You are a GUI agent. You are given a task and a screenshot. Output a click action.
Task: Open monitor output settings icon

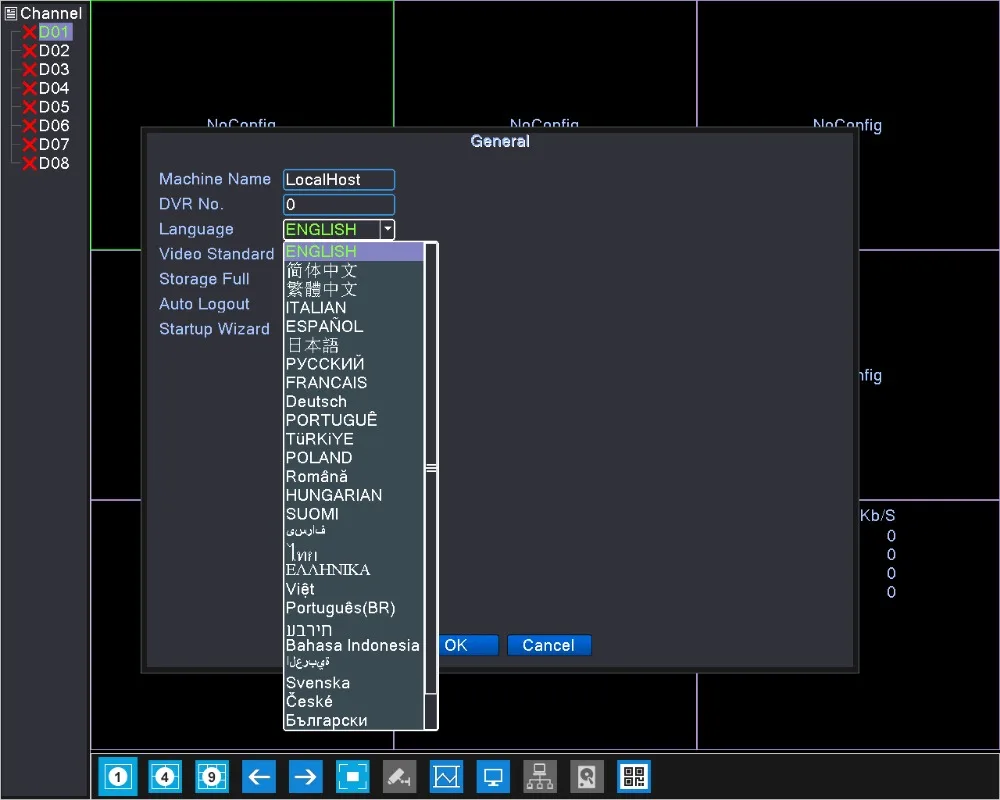point(493,776)
